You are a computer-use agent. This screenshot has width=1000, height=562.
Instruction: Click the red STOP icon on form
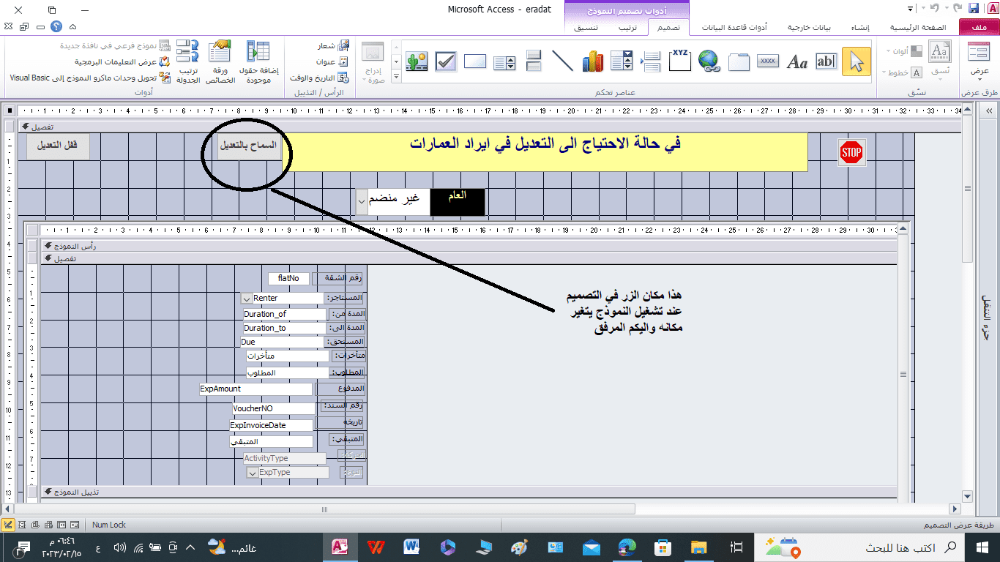(850, 152)
